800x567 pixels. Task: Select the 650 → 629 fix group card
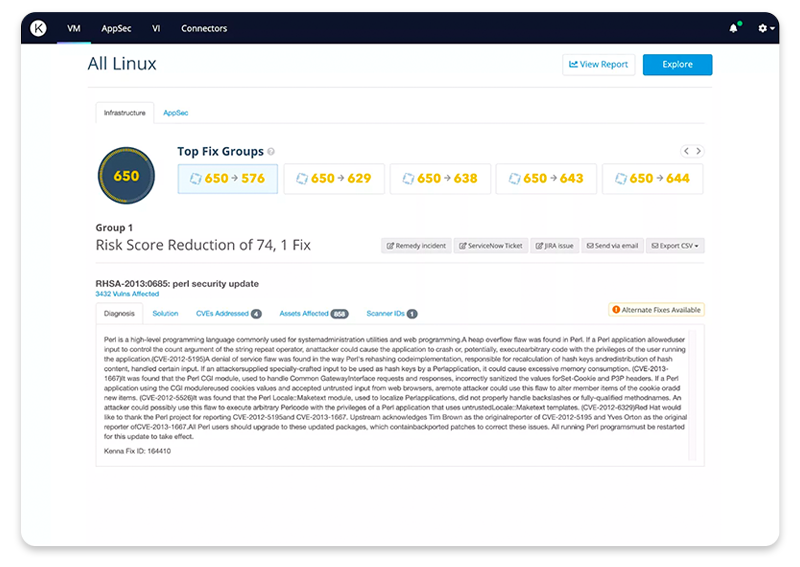334,179
